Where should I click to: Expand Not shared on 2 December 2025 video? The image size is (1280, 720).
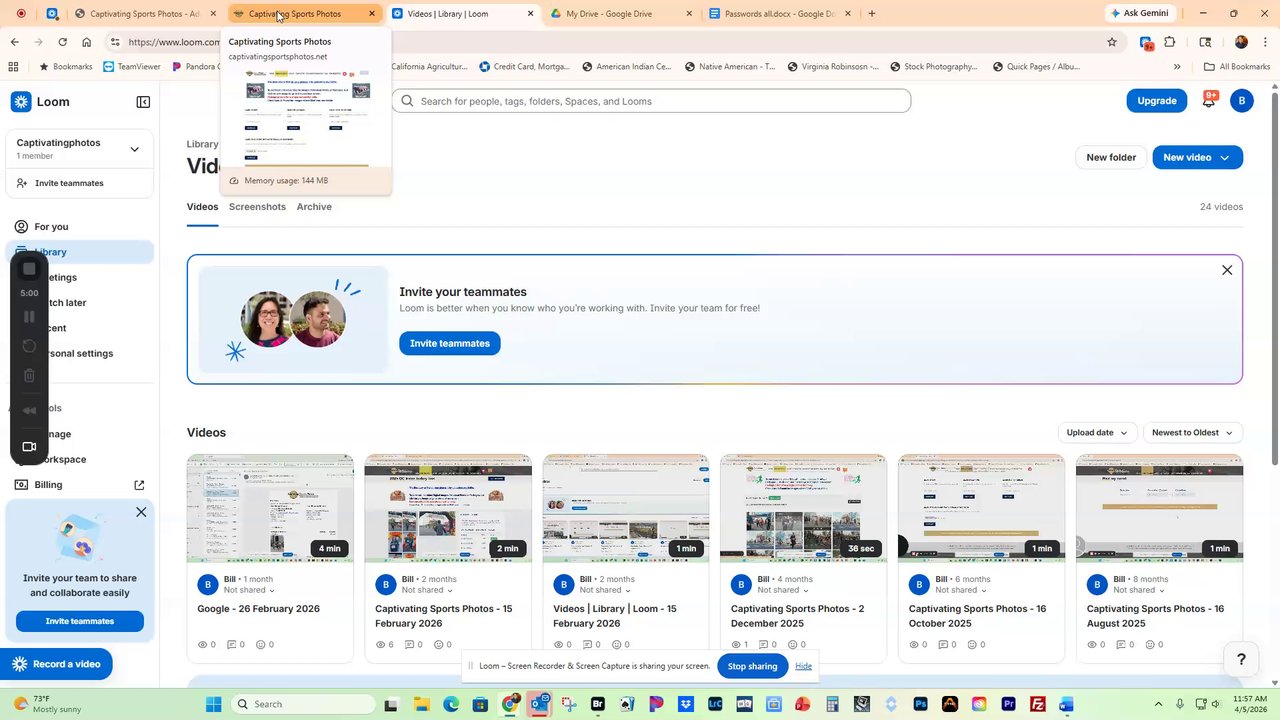[x=783, y=590]
